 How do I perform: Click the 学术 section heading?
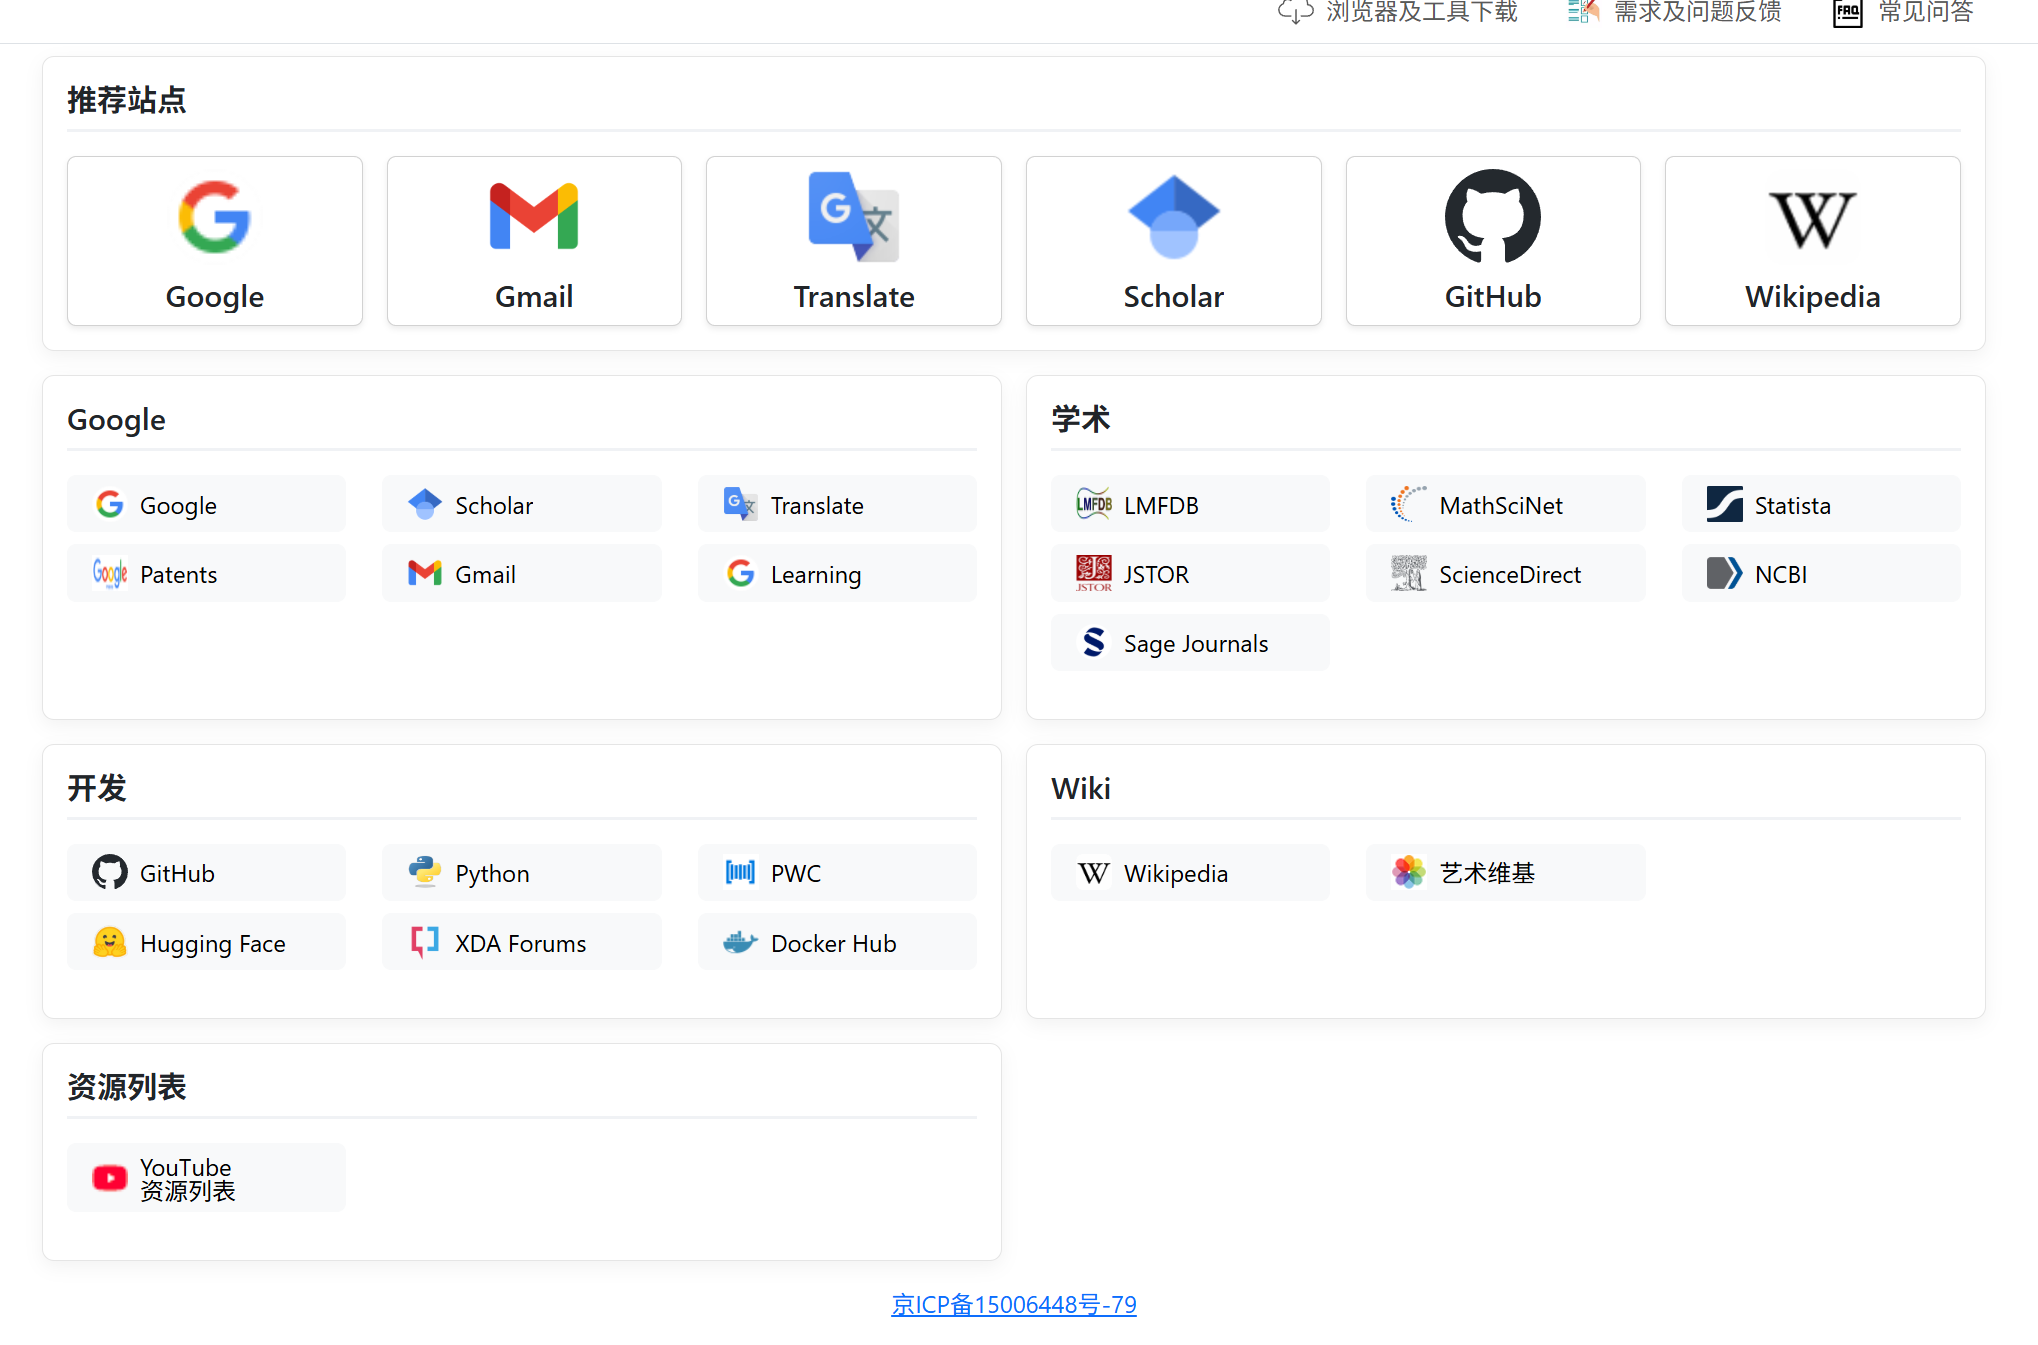coord(1081,419)
